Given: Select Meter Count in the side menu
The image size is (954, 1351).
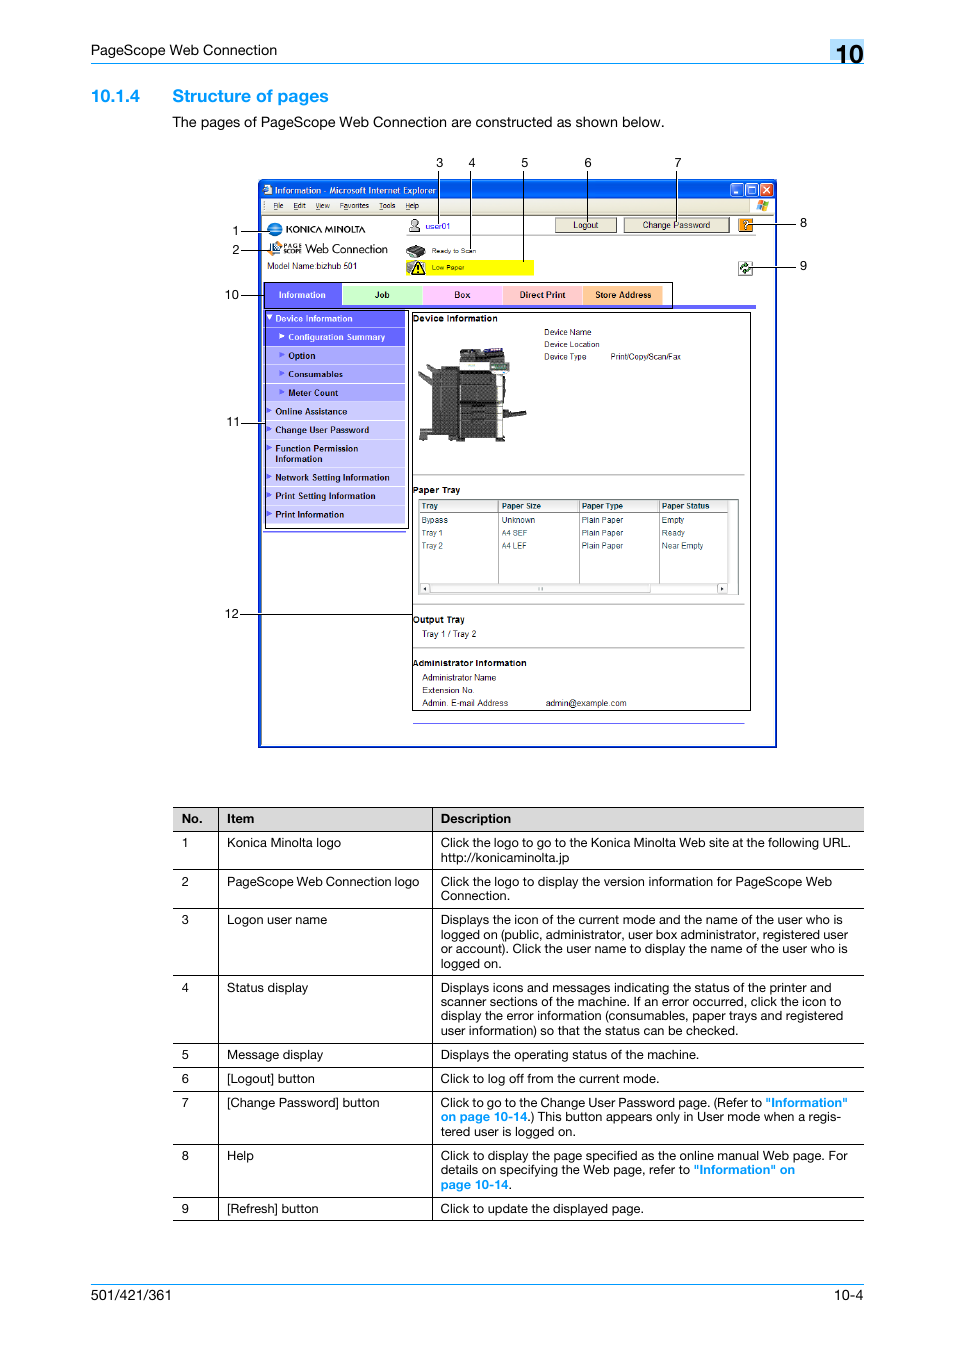Looking at the screenshot, I should click(335, 393).
